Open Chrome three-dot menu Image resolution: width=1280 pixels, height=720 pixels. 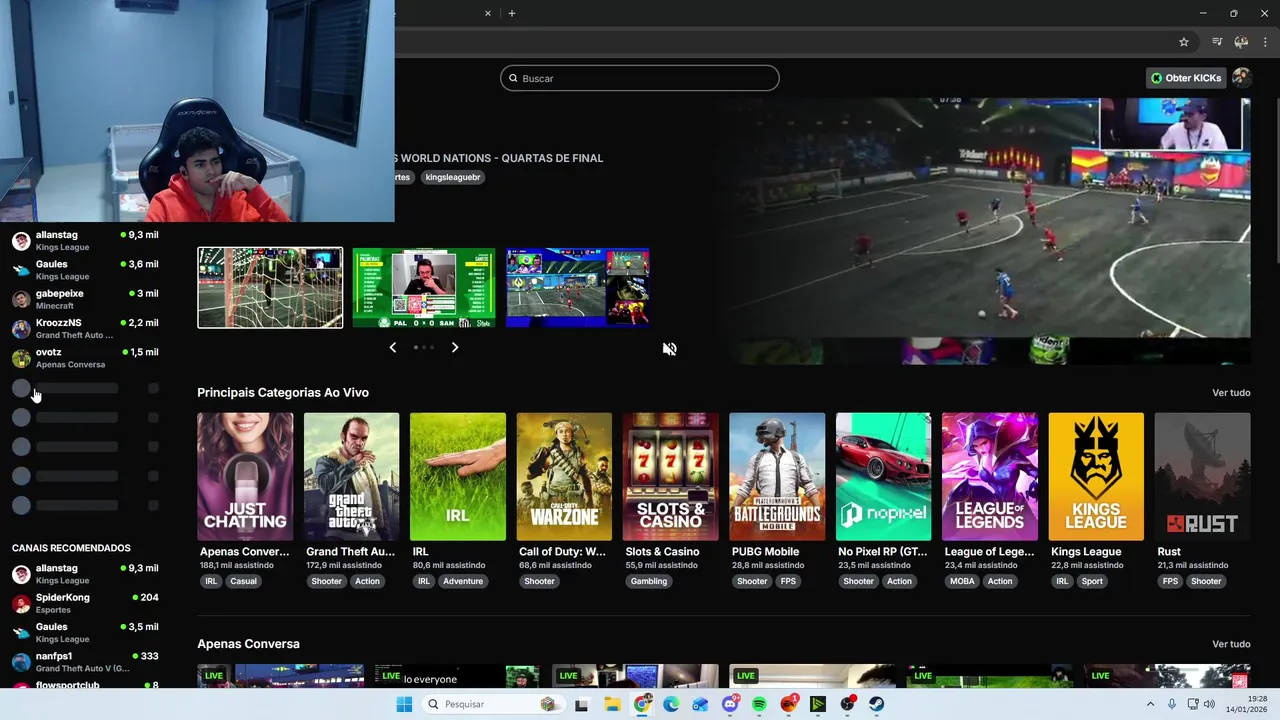[x=1265, y=42]
